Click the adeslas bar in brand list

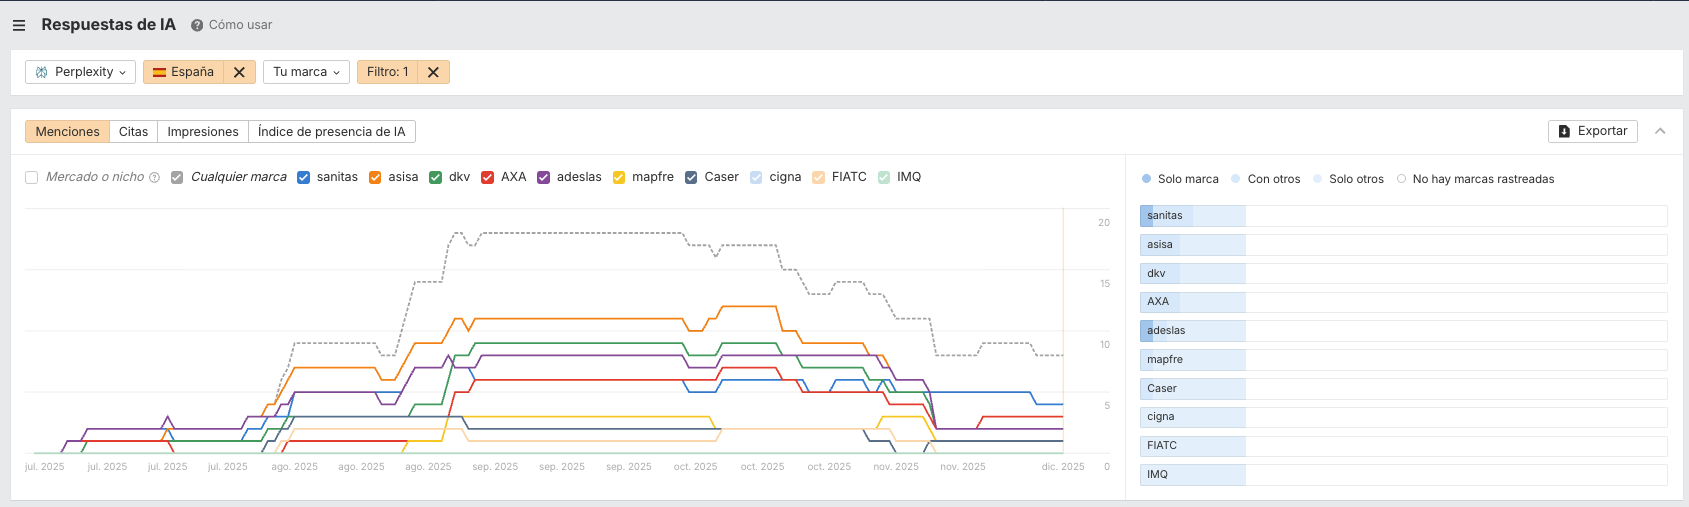tap(1192, 331)
